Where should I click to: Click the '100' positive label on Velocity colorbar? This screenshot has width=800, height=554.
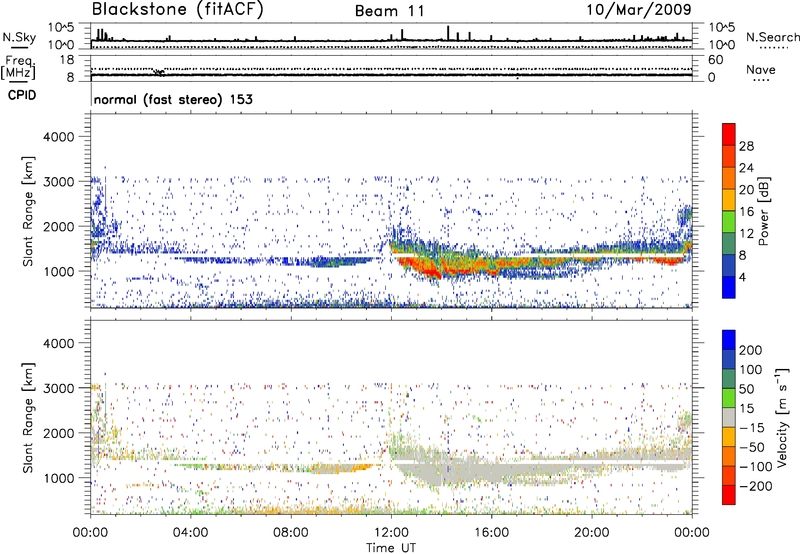[x=751, y=370]
